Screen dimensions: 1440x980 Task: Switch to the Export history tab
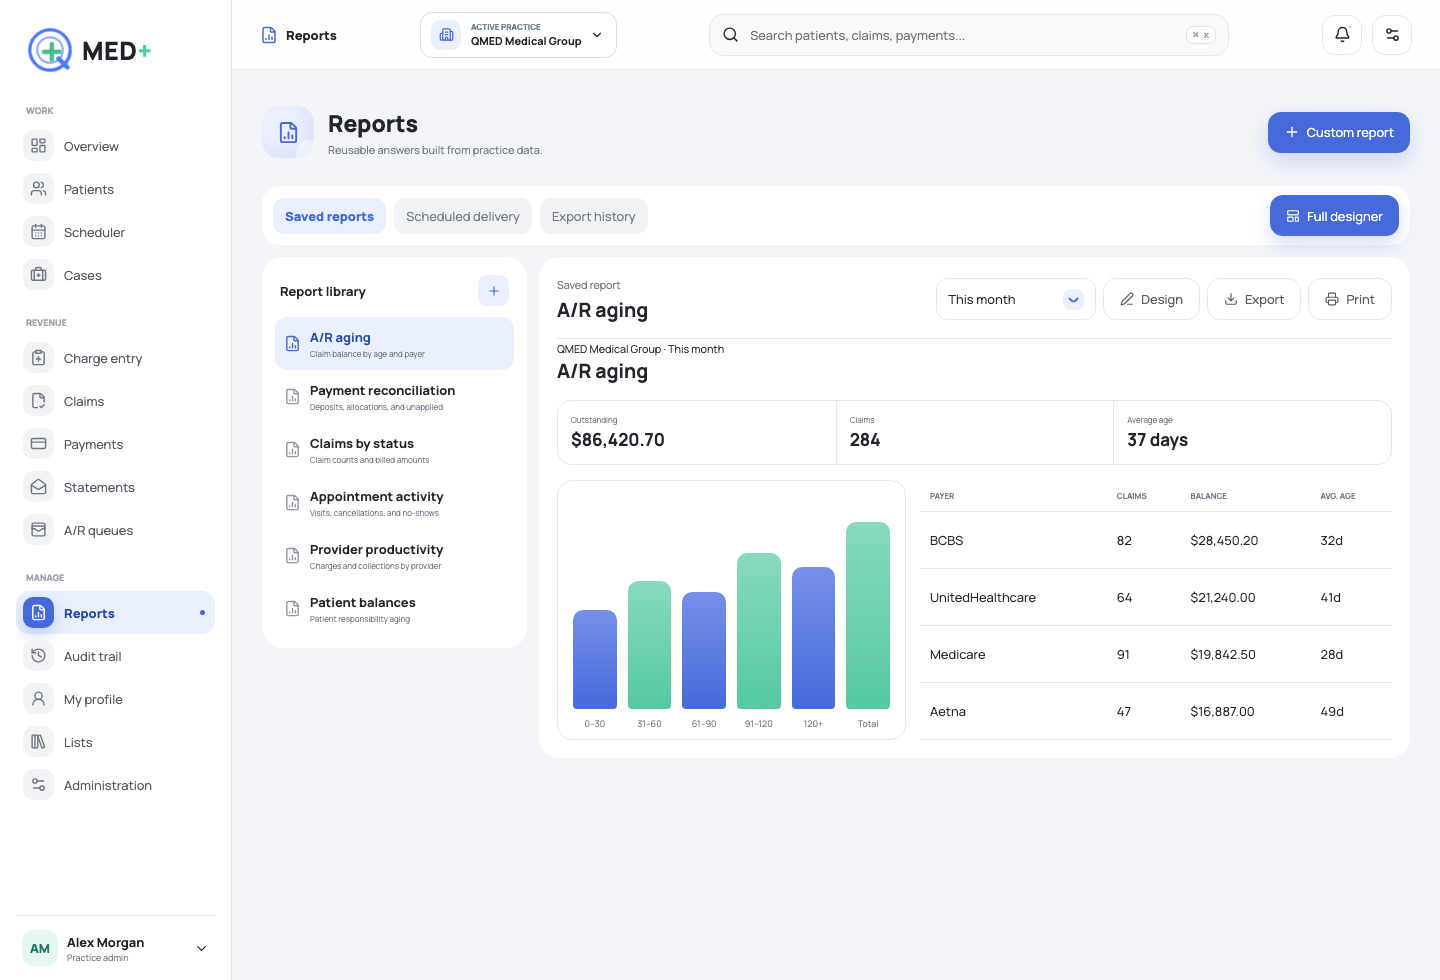(x=594, y=216)
